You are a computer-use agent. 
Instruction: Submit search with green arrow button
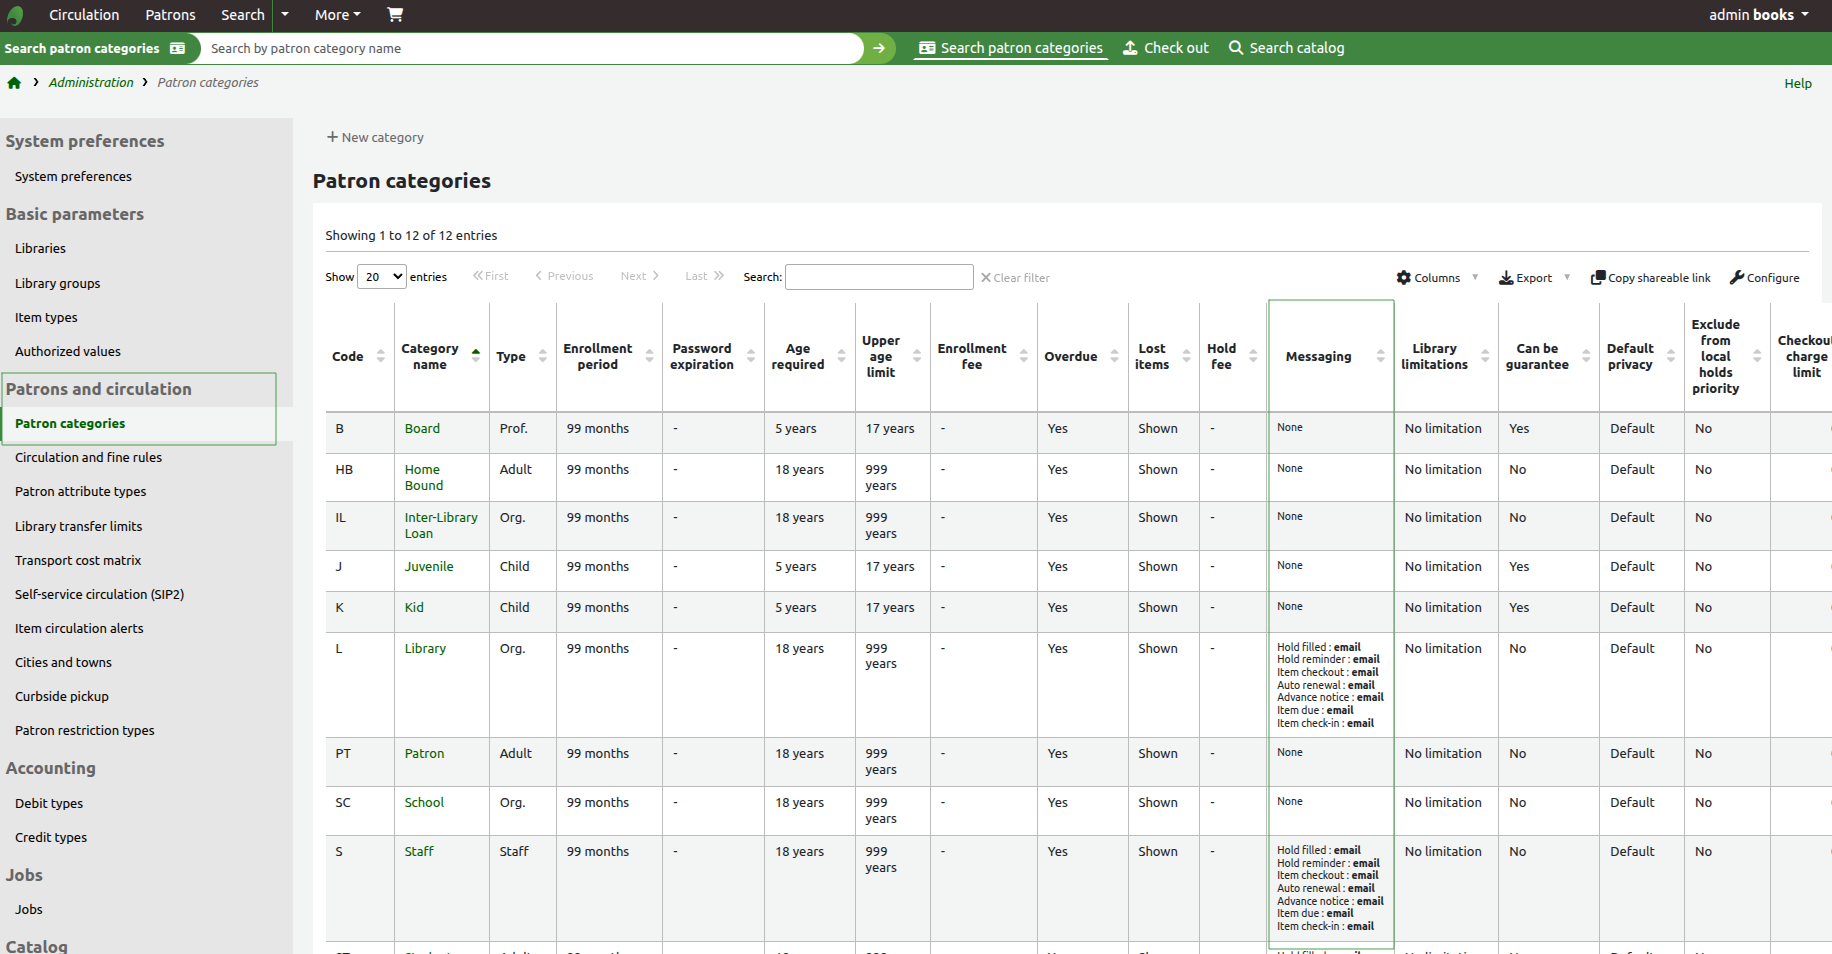coord(879,48)
